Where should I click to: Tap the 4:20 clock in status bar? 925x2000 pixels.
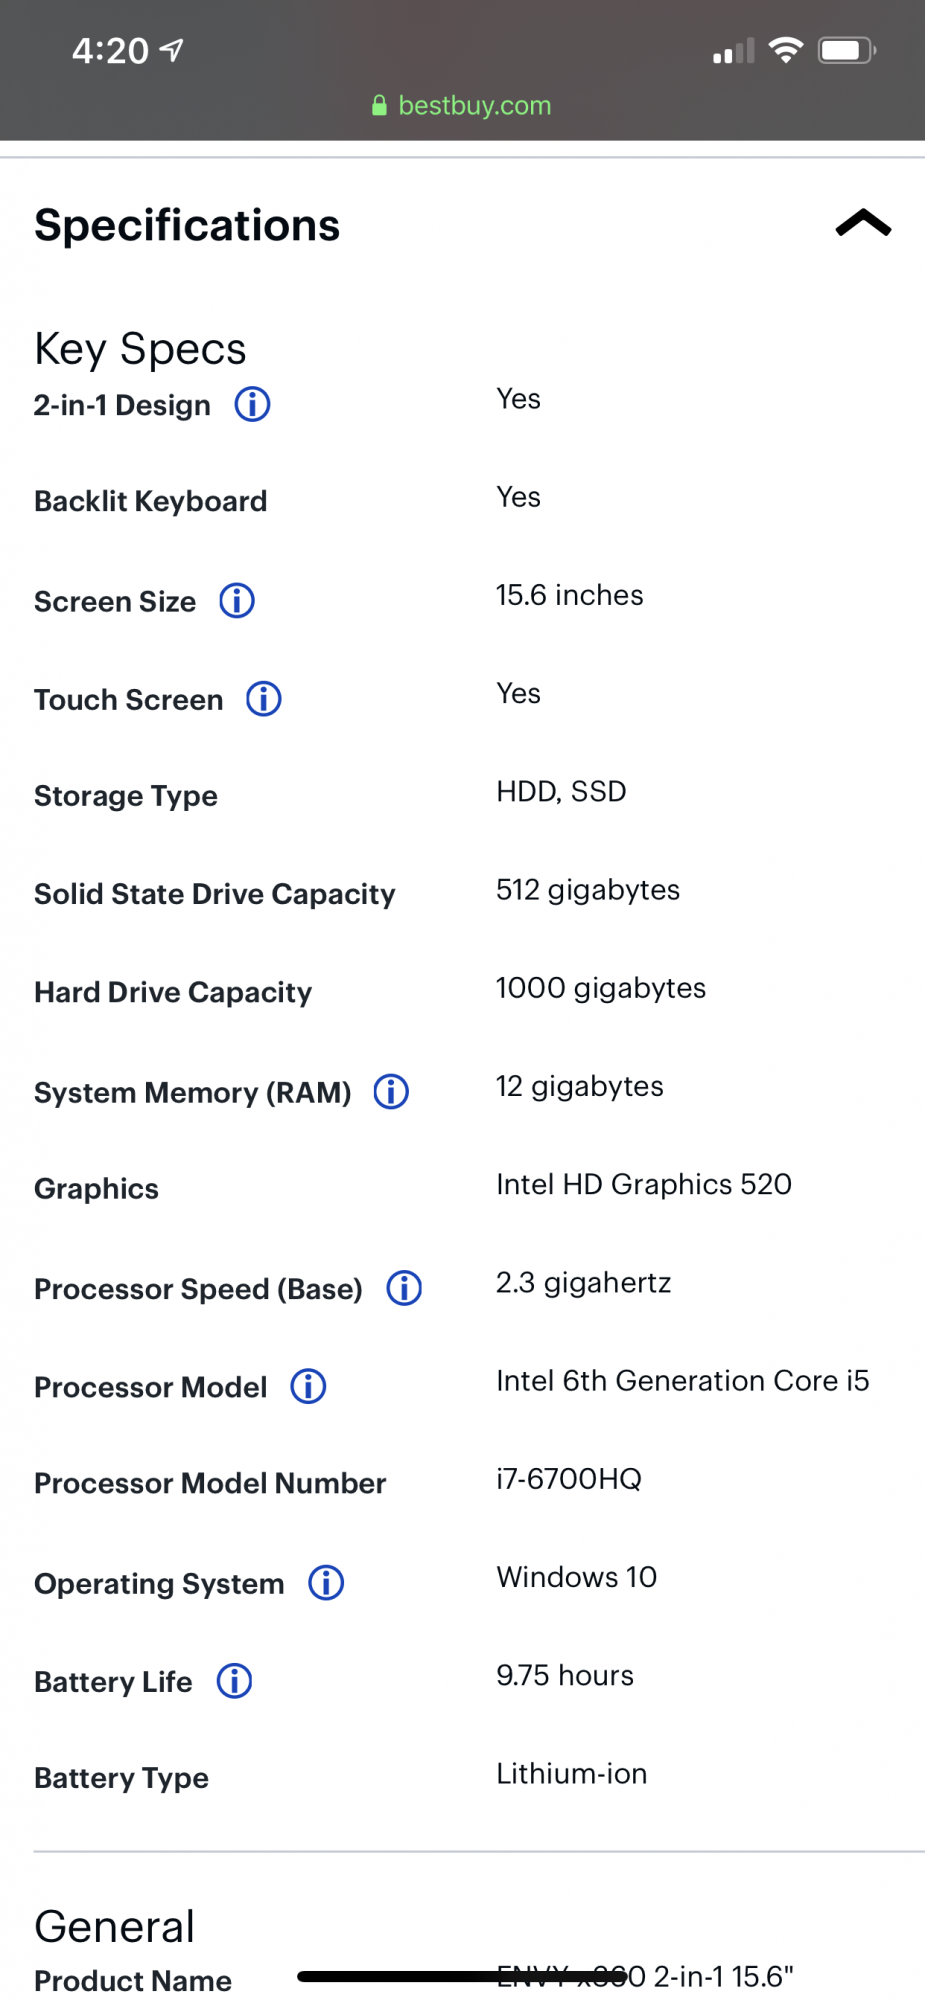110,50
